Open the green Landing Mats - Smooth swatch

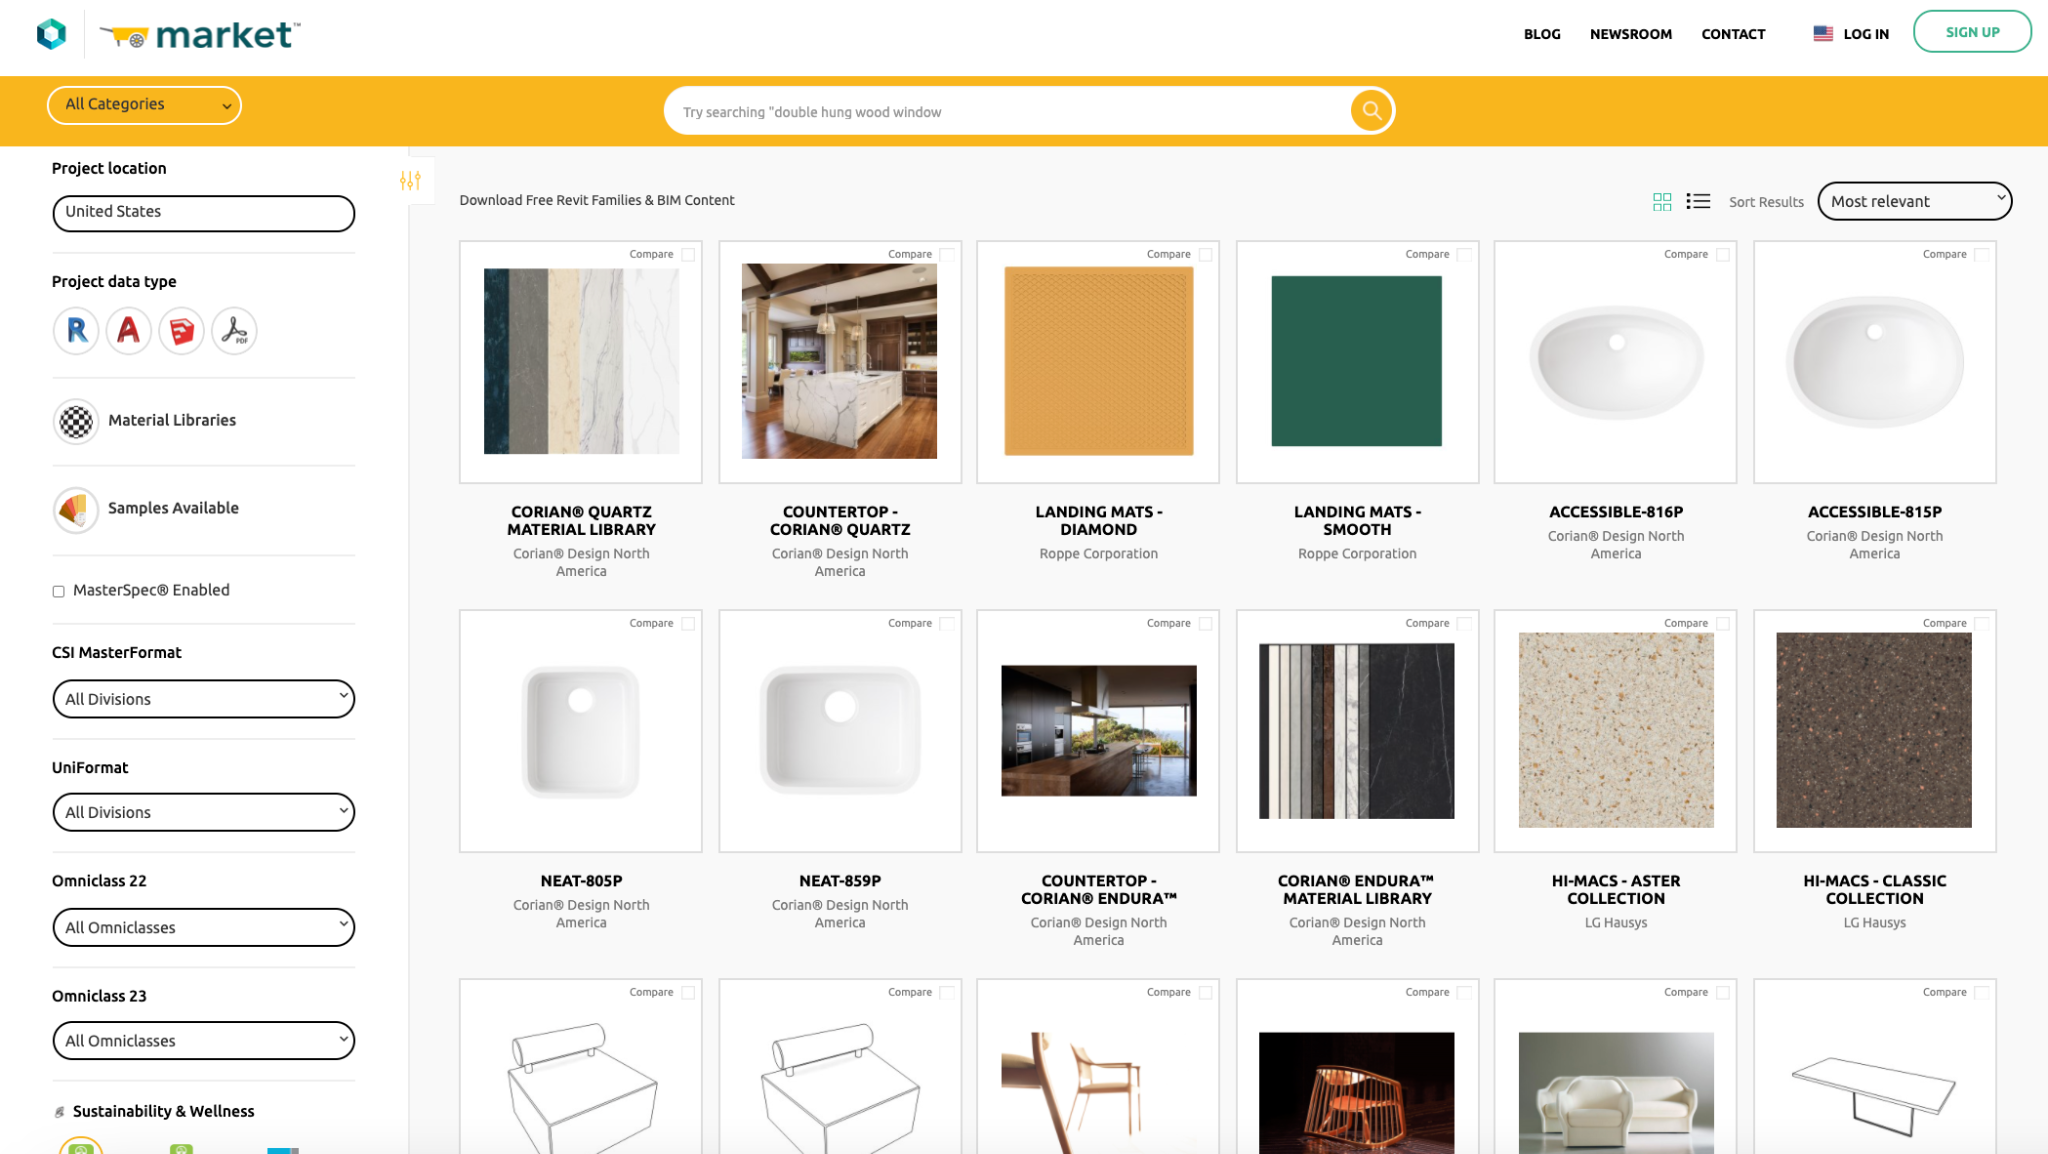click(1356, 361)
